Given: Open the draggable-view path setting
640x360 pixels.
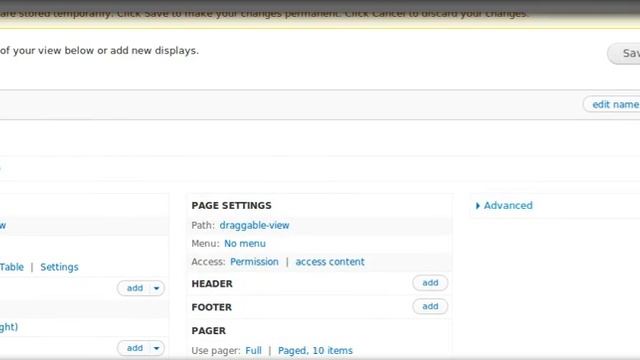Looking at the screenshot, I should coord(254,225).
